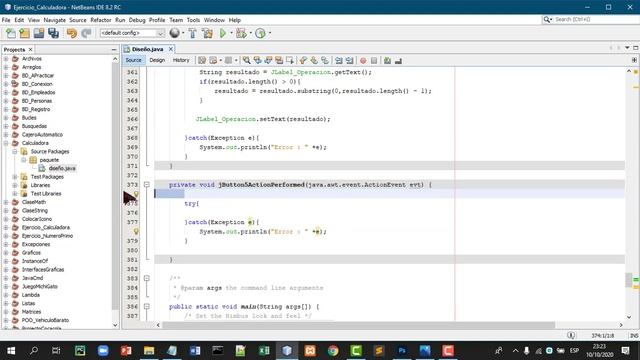Open Chrome from the Windows taskbar

tap(333, 351)
